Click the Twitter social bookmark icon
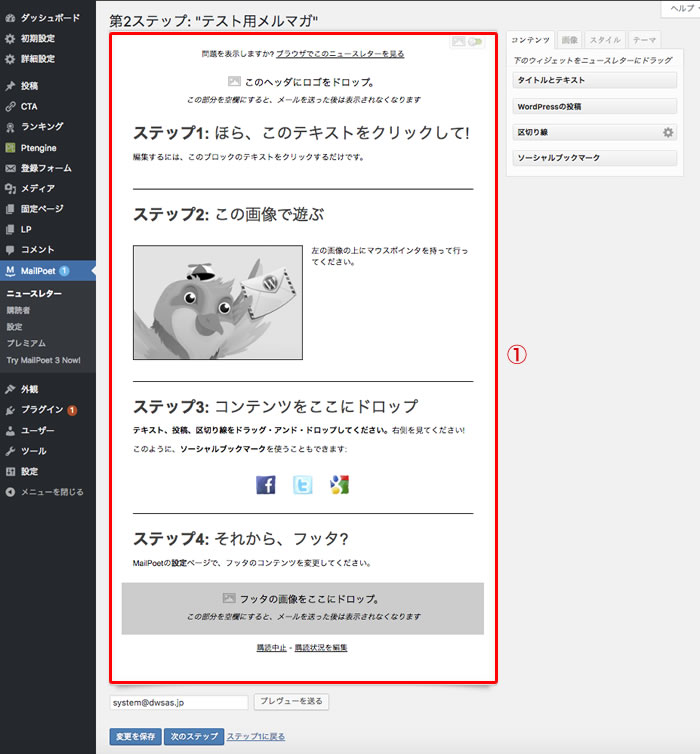This screenshot has width=700, height=754. tap(302, 485)
